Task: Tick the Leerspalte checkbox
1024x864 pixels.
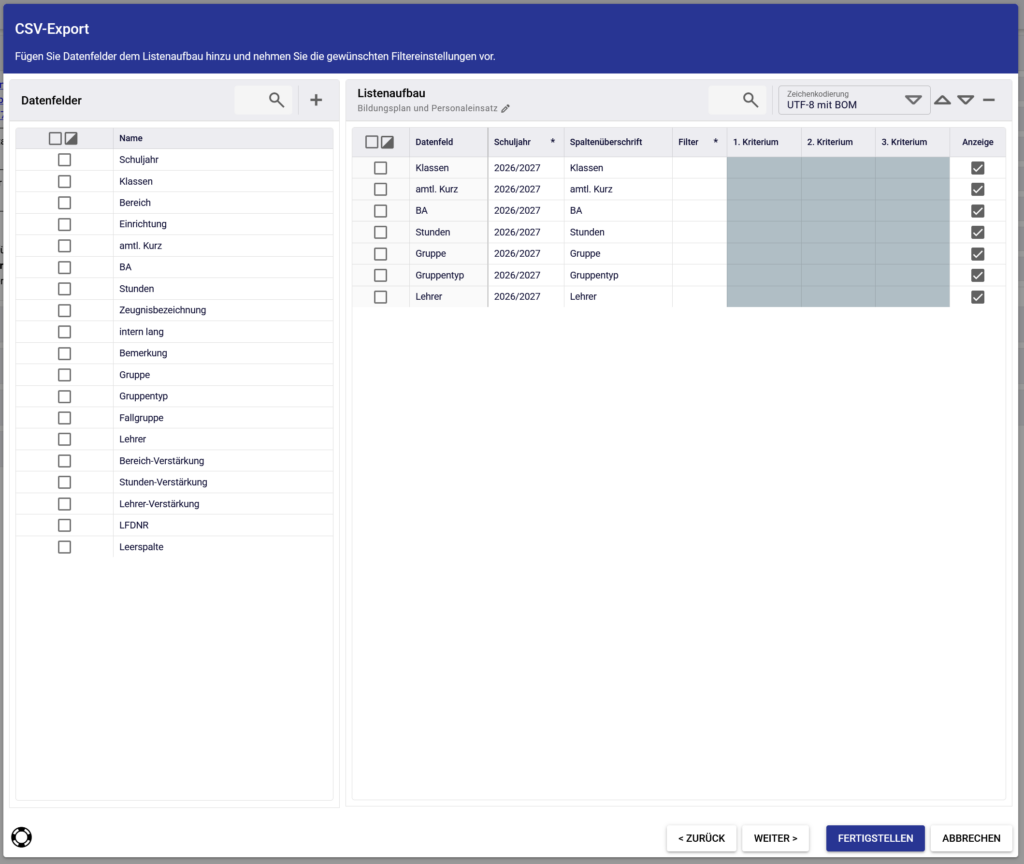Action: (x=64, y=547)
